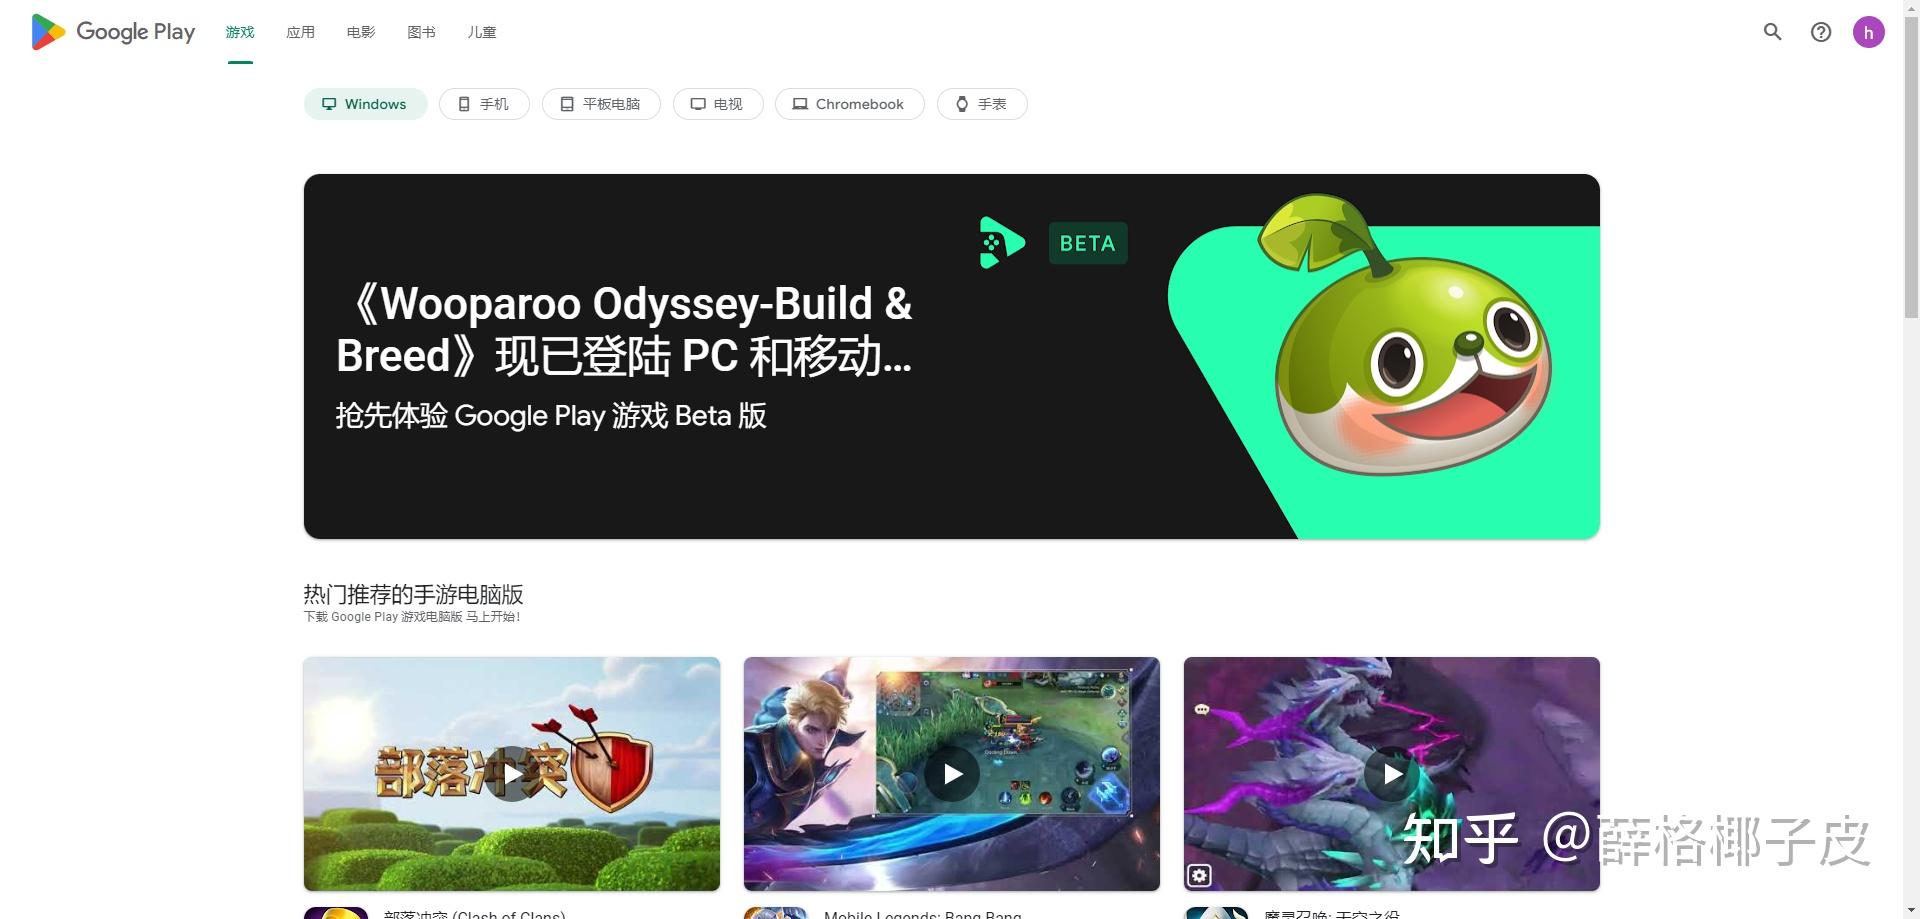Viewport: 1920px width, 919px height.
Task: Open the purple account avatar
Action: click(x=1868, y=32)
